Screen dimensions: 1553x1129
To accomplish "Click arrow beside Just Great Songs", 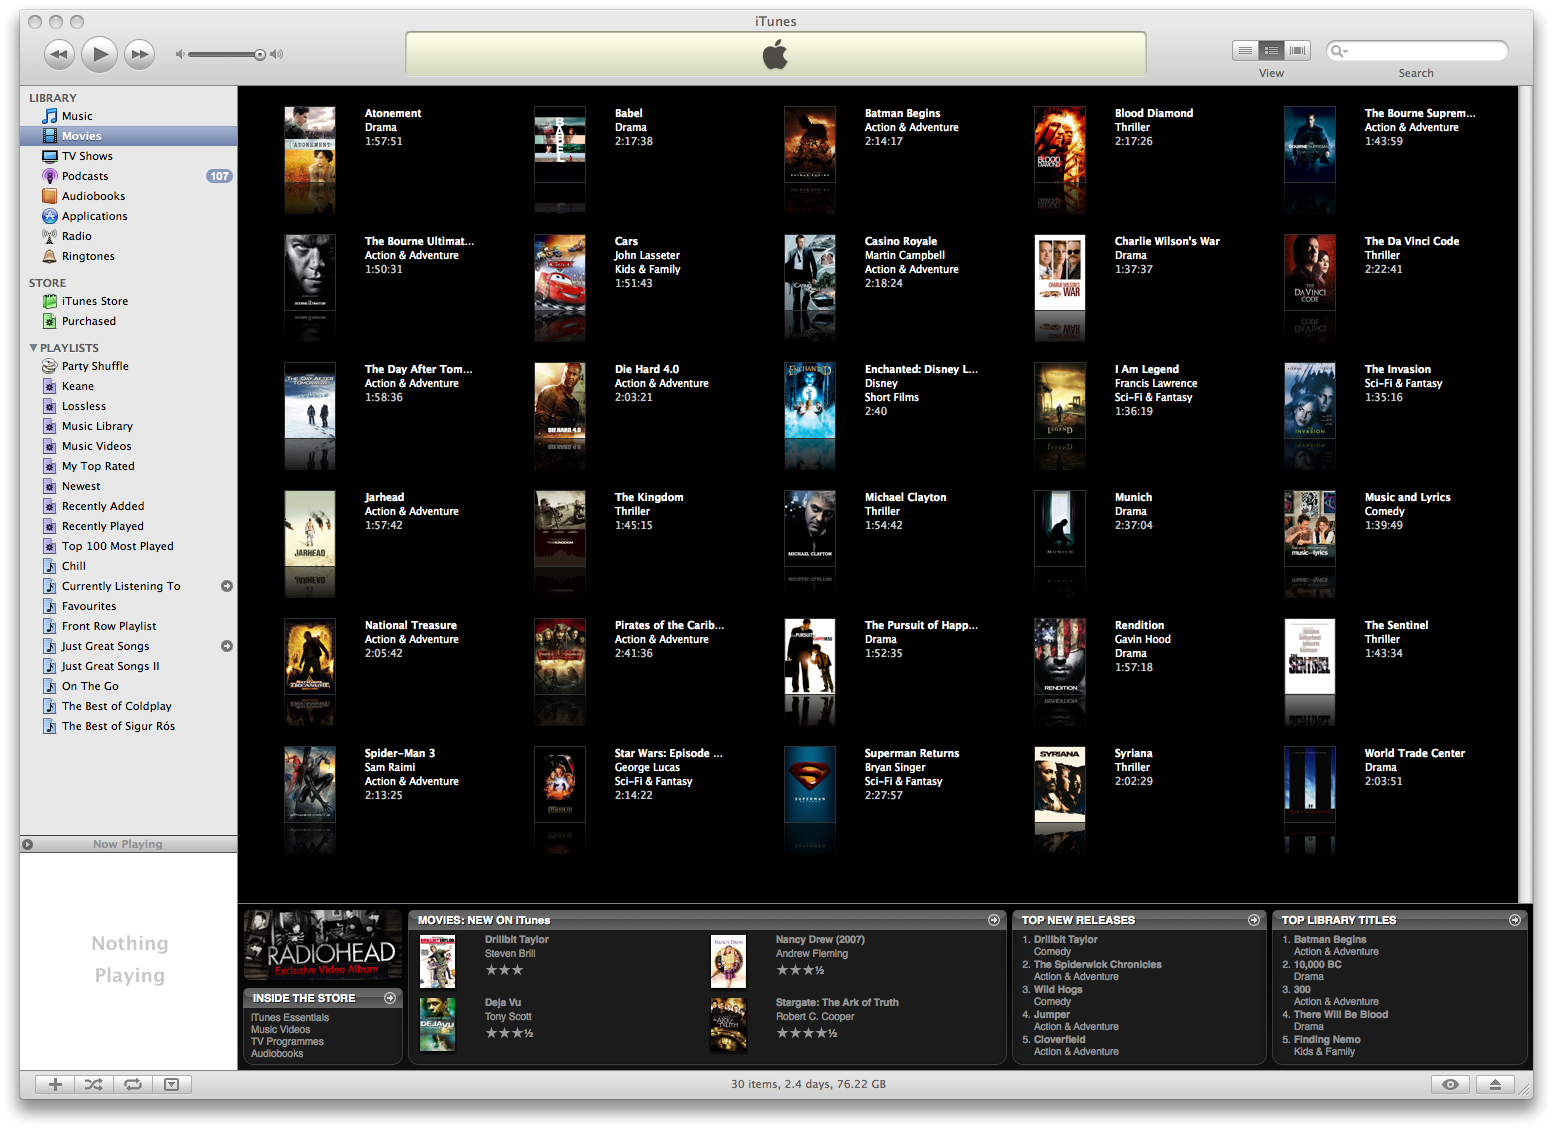I will pos(227,646).
